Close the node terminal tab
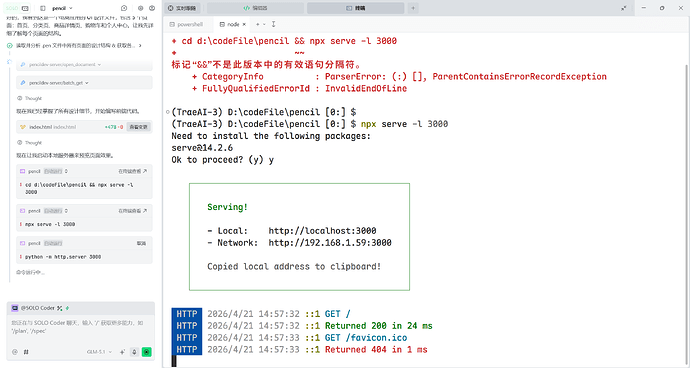 (244, 25)
